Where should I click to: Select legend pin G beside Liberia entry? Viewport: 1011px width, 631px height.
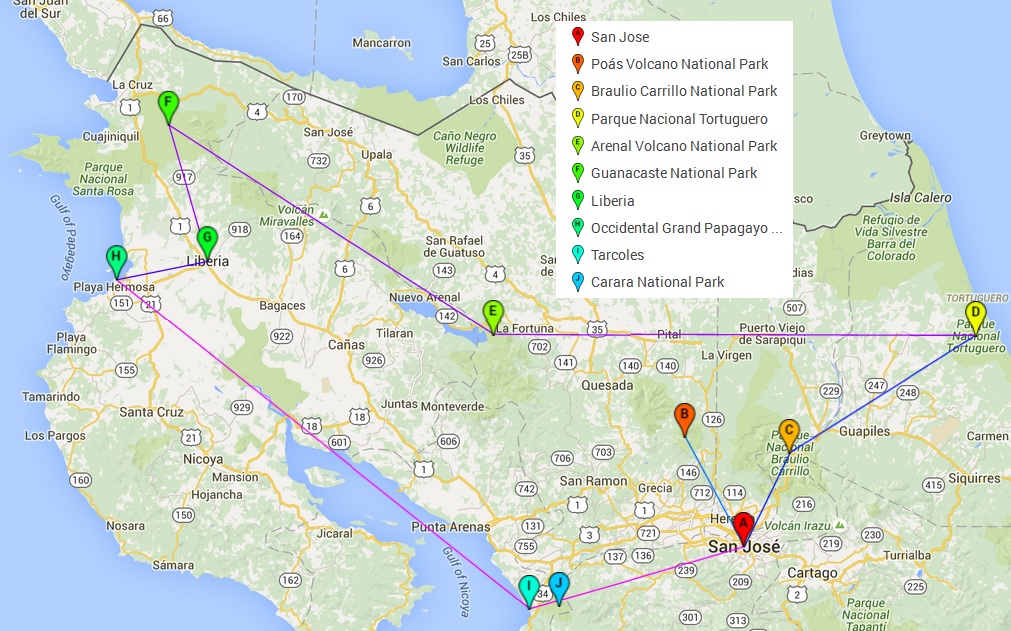[x=578, y=200]
